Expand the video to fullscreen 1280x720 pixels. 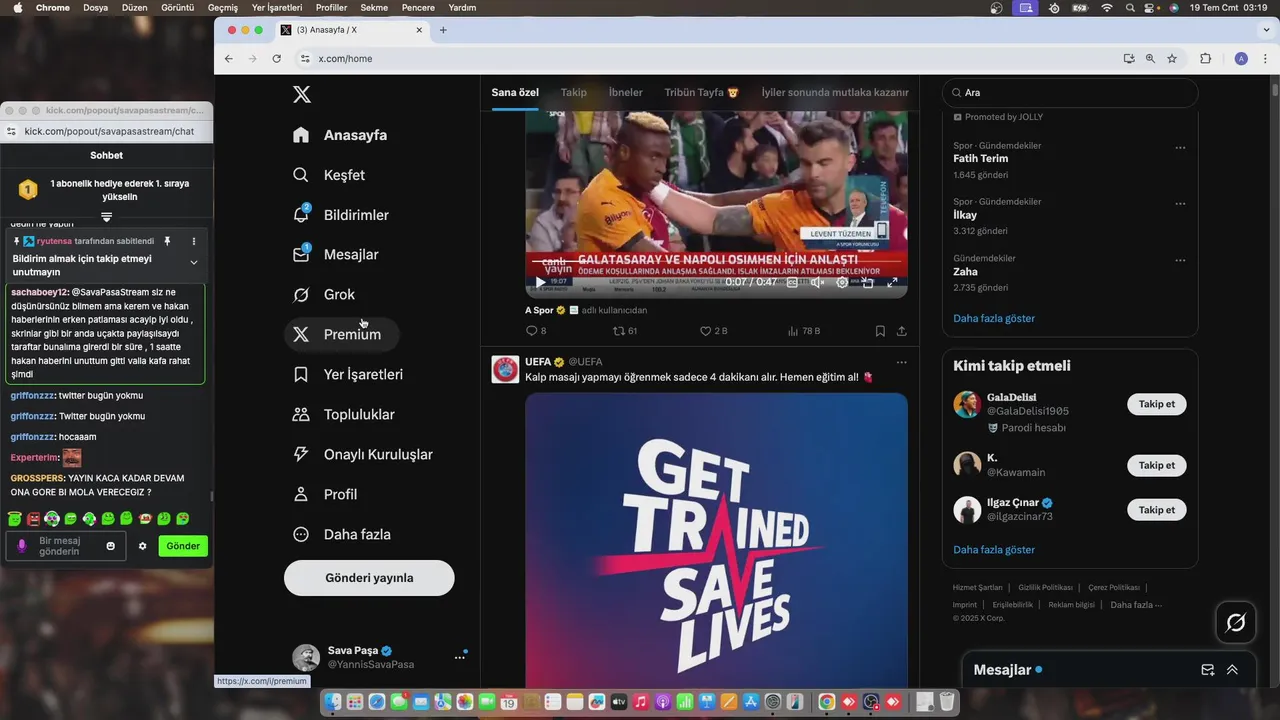(892, 283)
